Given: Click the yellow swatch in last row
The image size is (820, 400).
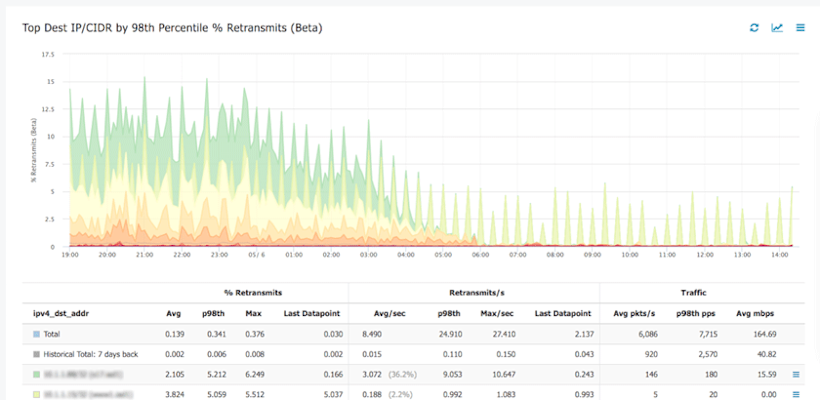Looking at the screenshot, I should pyautogui.click(x=36, y=394).
